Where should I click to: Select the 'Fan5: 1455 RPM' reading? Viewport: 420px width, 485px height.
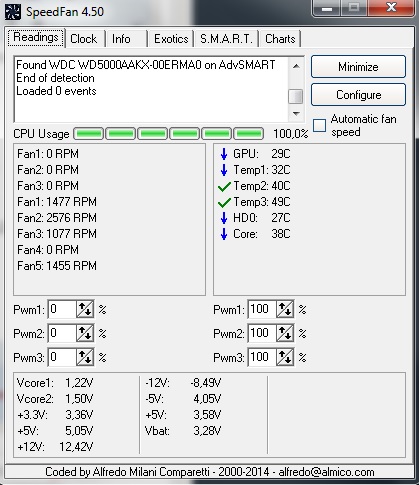[57, 266]
